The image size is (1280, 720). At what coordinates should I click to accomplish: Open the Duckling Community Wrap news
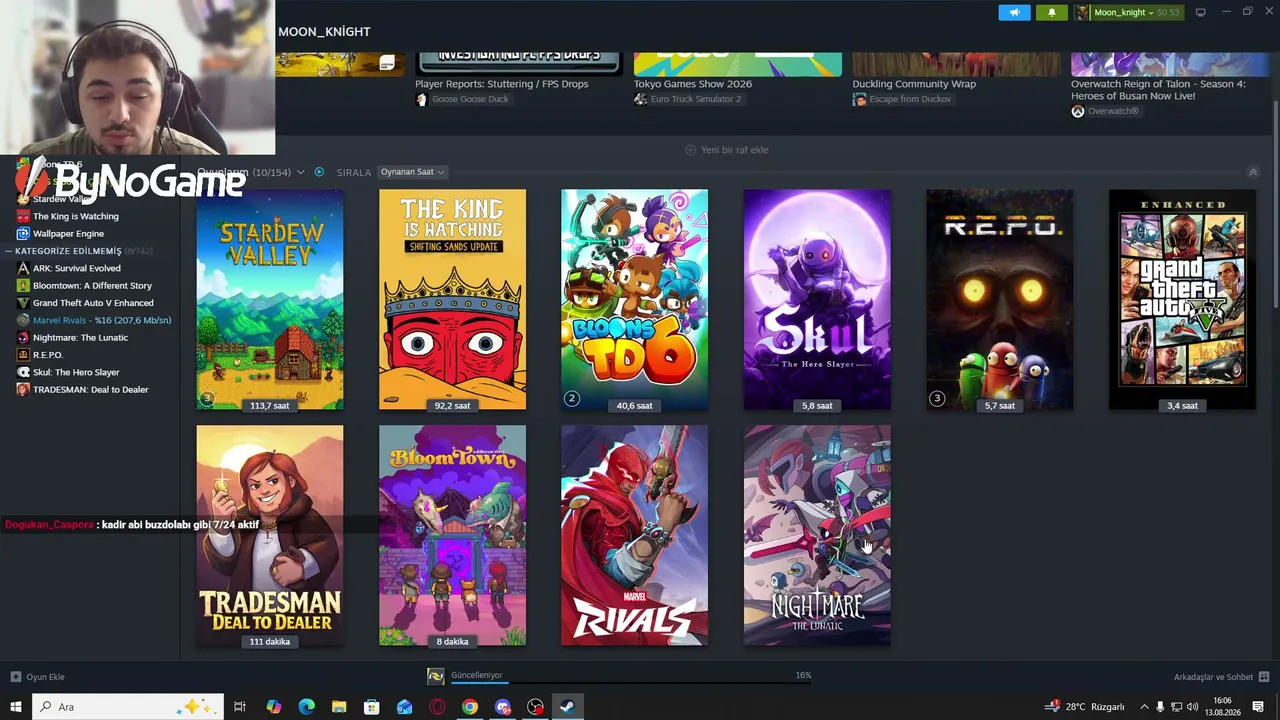click(x=914, y=84)
